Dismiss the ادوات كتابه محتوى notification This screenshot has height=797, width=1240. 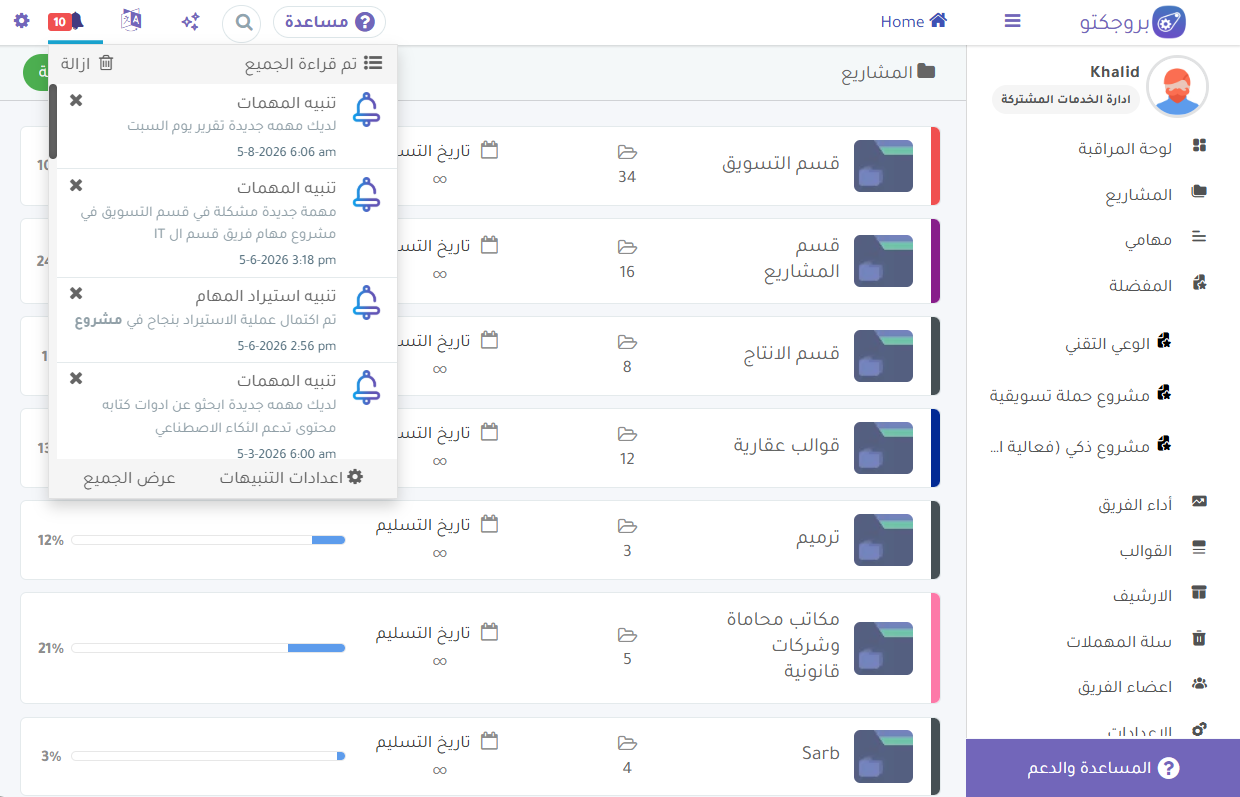[x=76, y=378]
